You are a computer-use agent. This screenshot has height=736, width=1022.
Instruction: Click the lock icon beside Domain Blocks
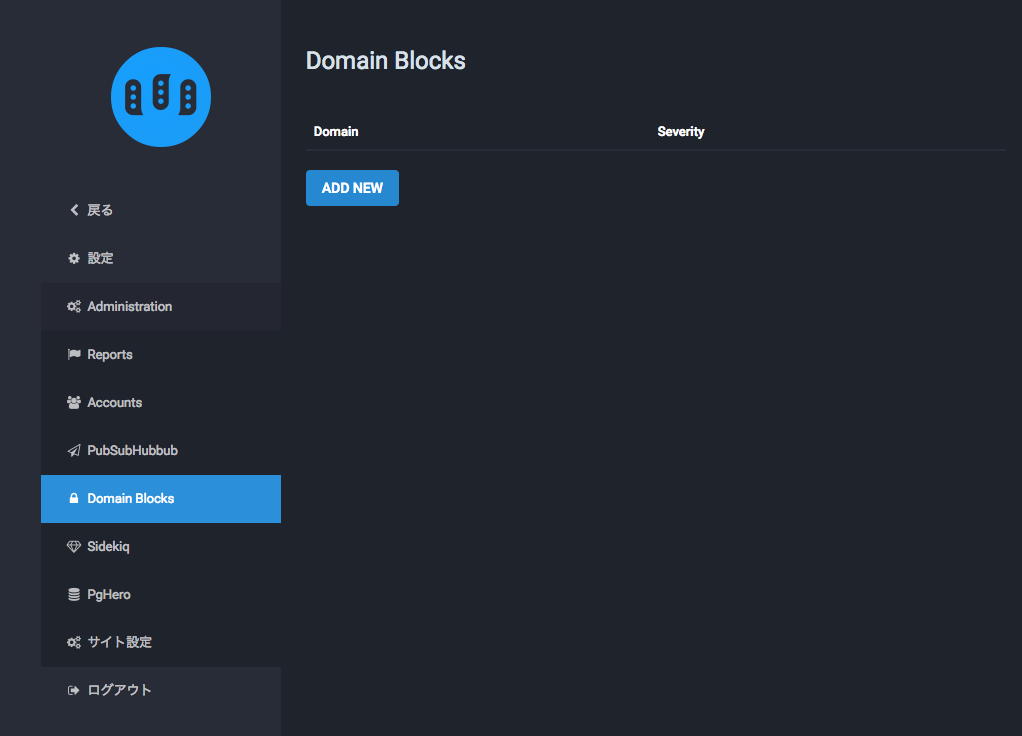[x=74, y=498]
